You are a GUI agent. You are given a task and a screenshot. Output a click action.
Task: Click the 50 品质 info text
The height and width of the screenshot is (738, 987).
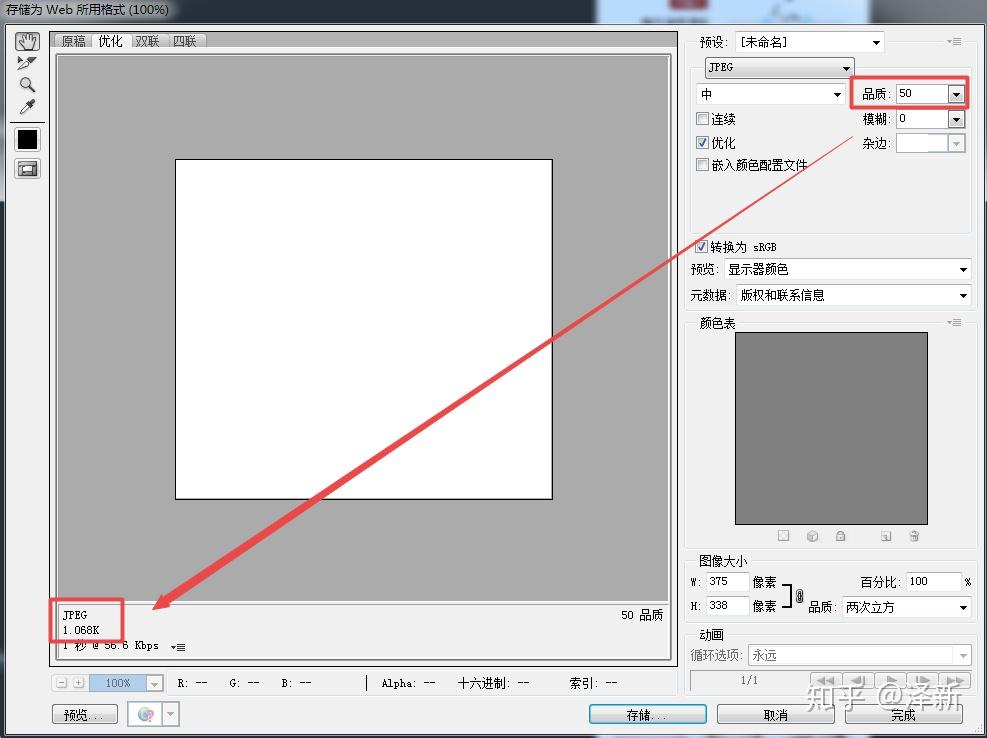tap(641, 615)
